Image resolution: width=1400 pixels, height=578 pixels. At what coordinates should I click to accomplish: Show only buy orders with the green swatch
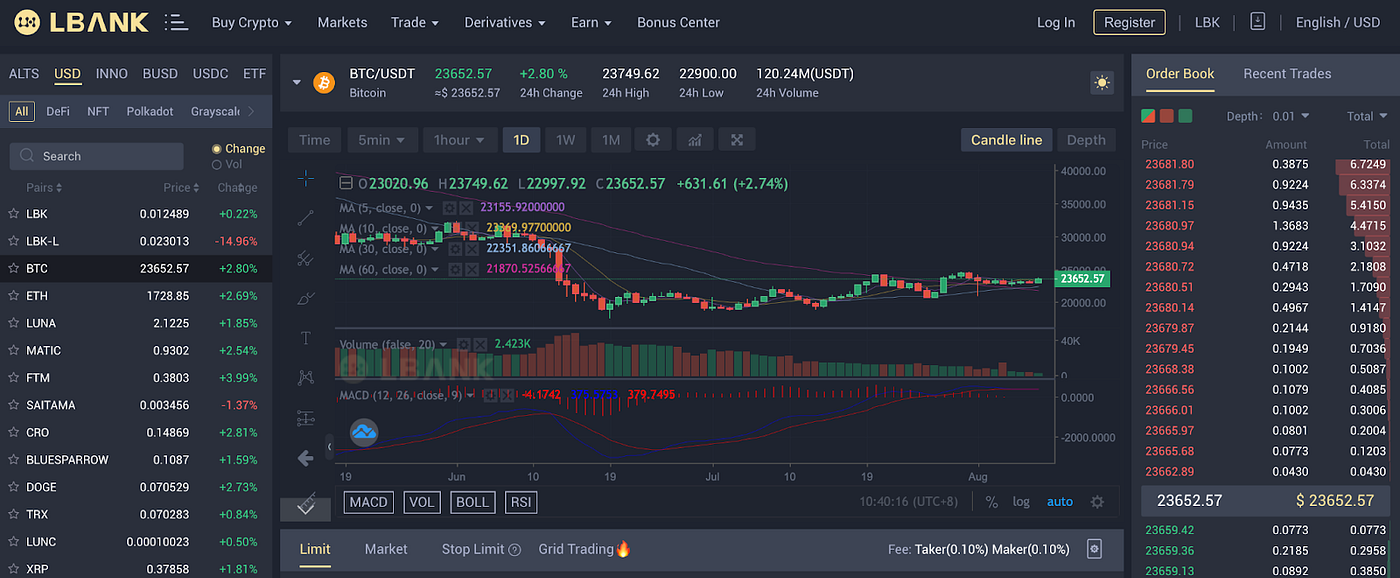1185,116
